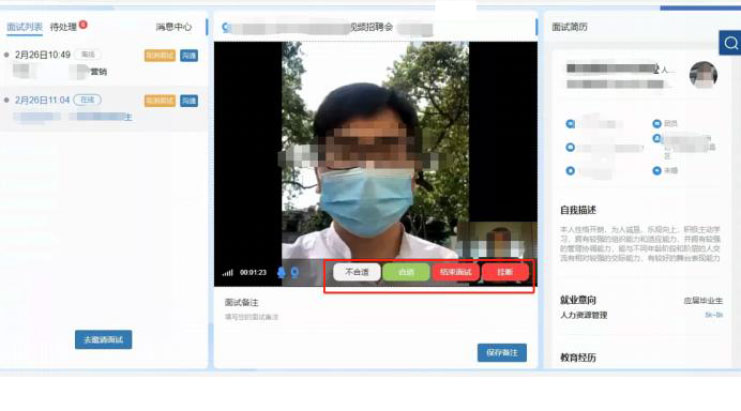
Task: Click the orange button in the 11:04 row
Action: (160, 101)
